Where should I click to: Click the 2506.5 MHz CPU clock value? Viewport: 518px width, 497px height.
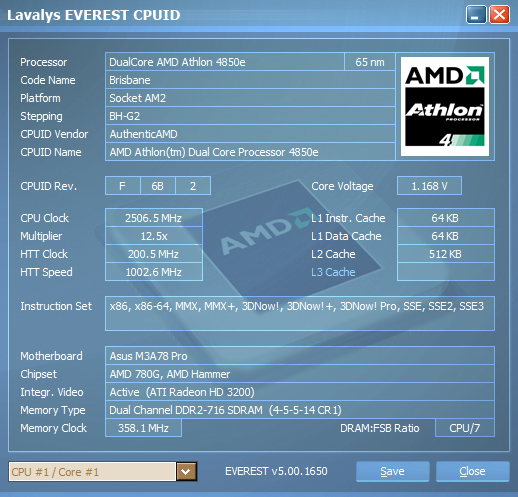(154, 218)
